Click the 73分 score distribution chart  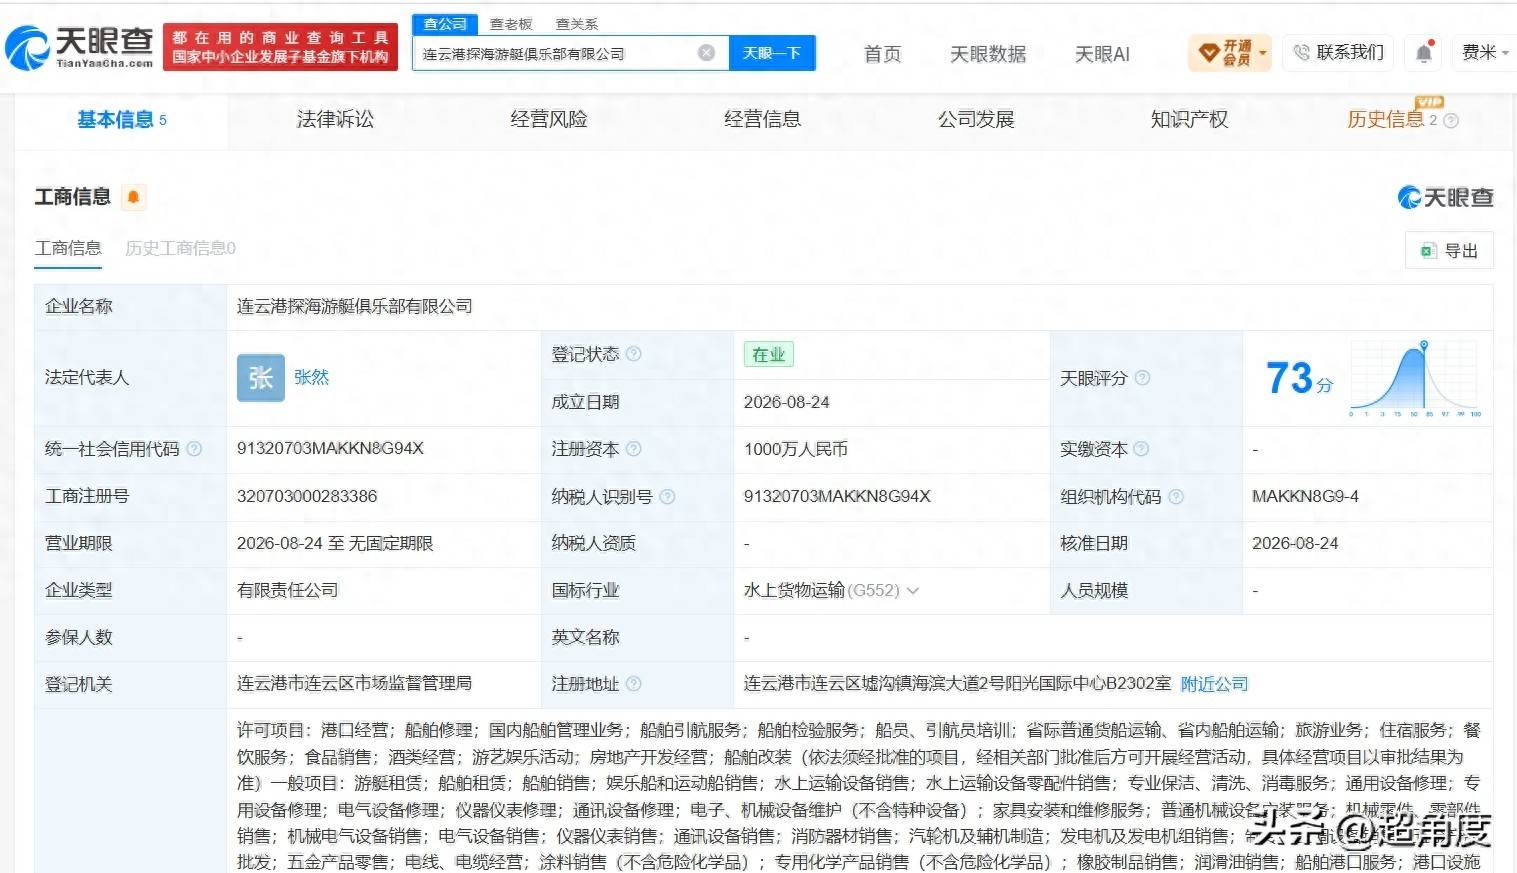(x=1416, y=378)
